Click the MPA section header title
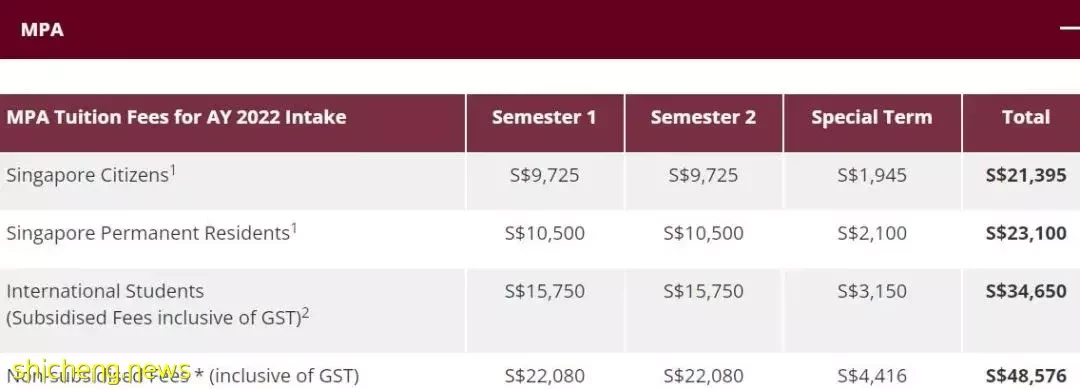 (42, 30)
